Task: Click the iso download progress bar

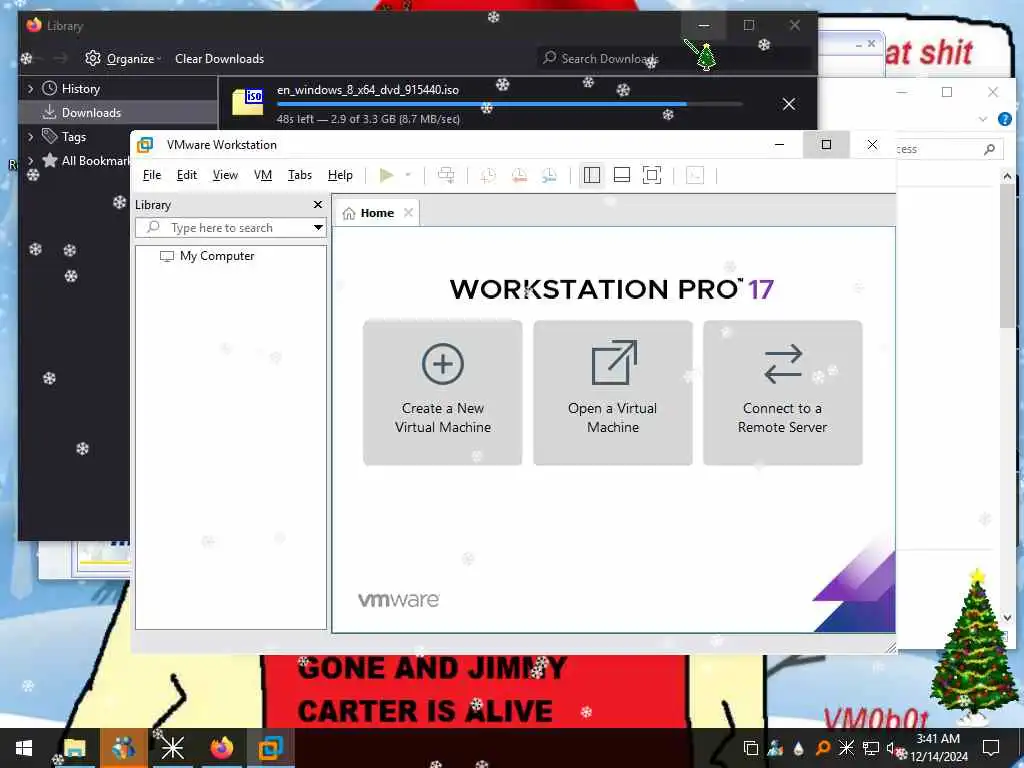Action: (509, 104)
